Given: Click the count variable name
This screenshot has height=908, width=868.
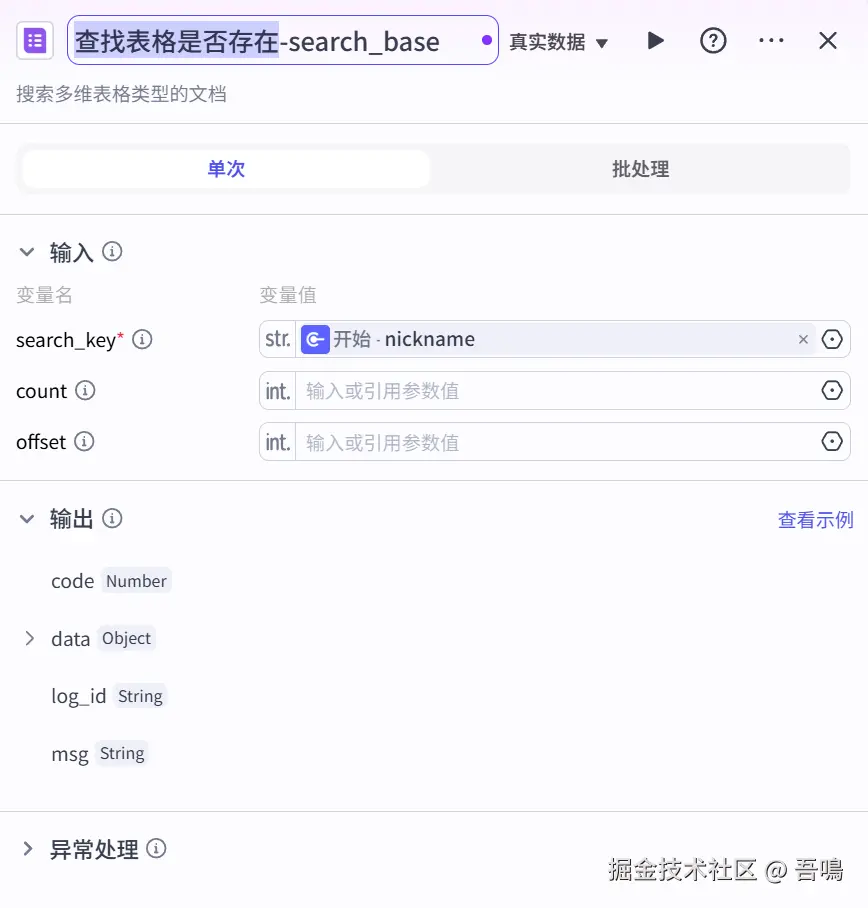Looking at the screenshot, I should point(42,391).
